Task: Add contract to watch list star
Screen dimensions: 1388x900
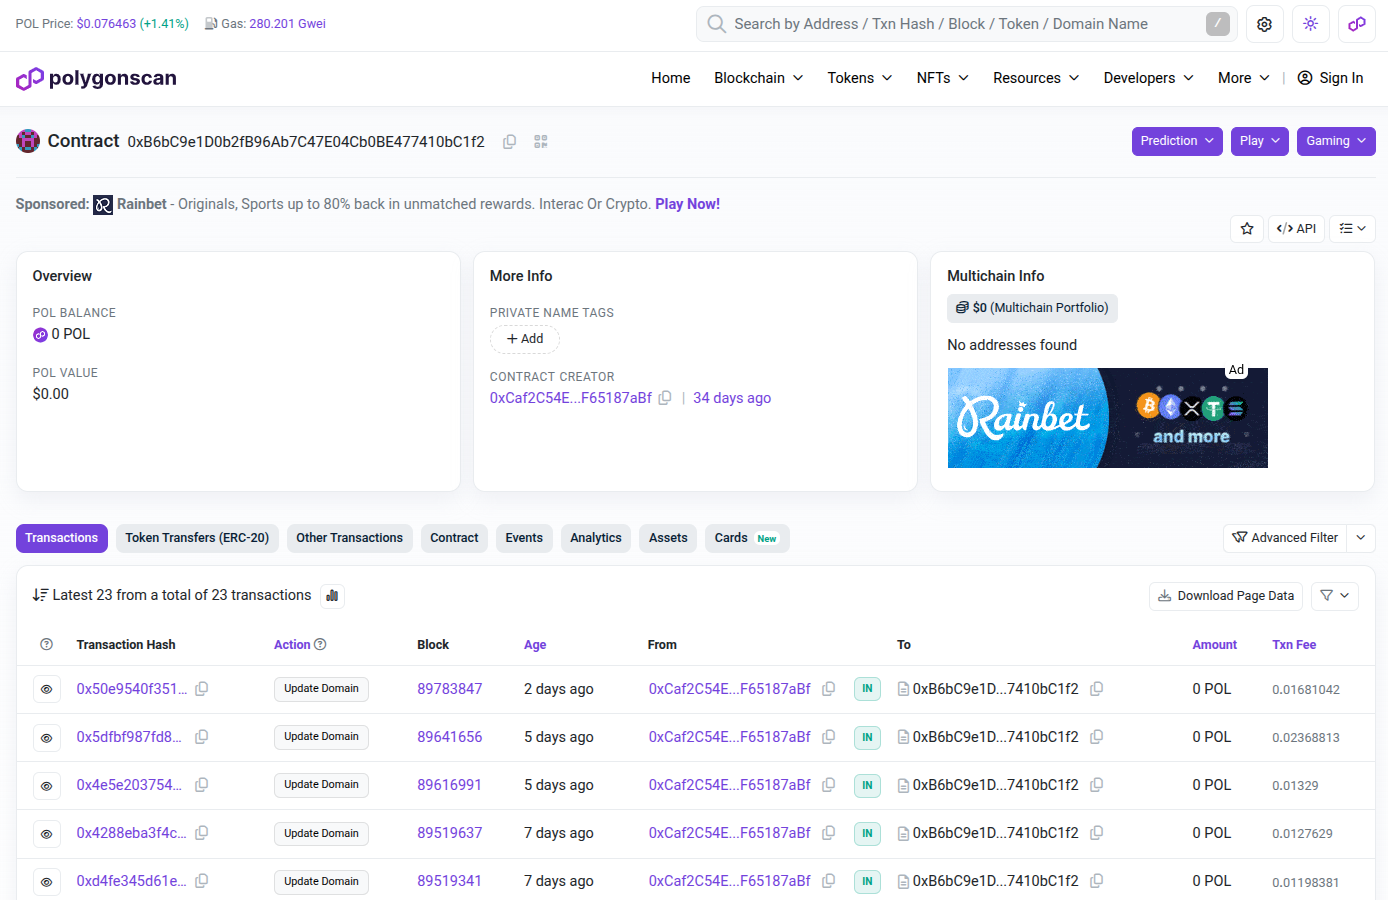Action: click(1247, 229)
